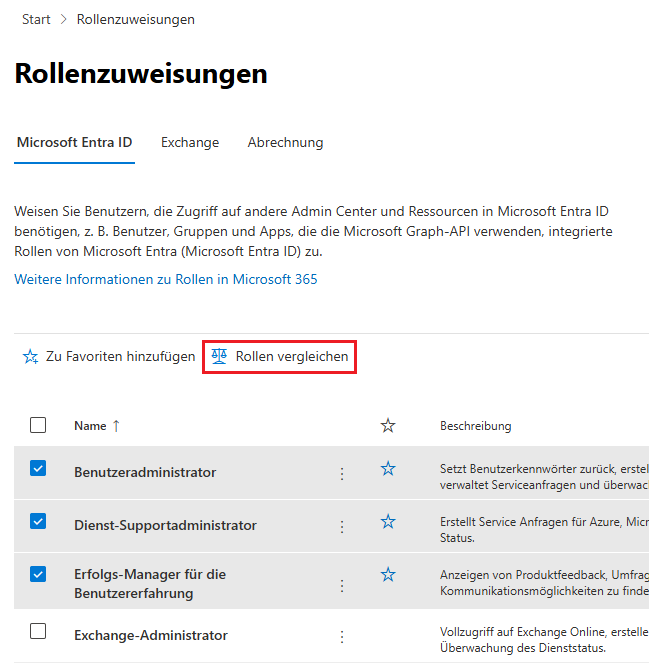This screenshot has width=664, height=663.
Task: Click the star icon beside Zu Favoriten hinzufügen
Action: tap(31, 357)
